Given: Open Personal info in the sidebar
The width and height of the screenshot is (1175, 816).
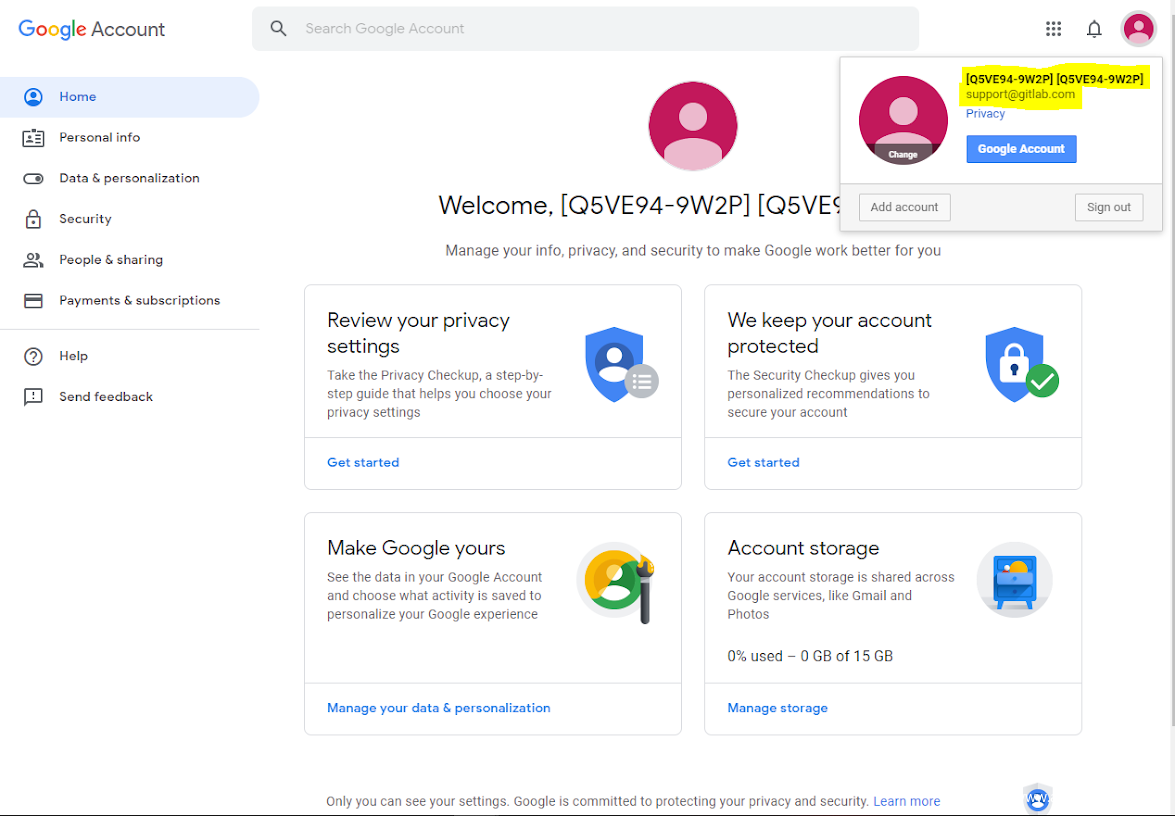Looking at the screenshot, I should point(99,138).
